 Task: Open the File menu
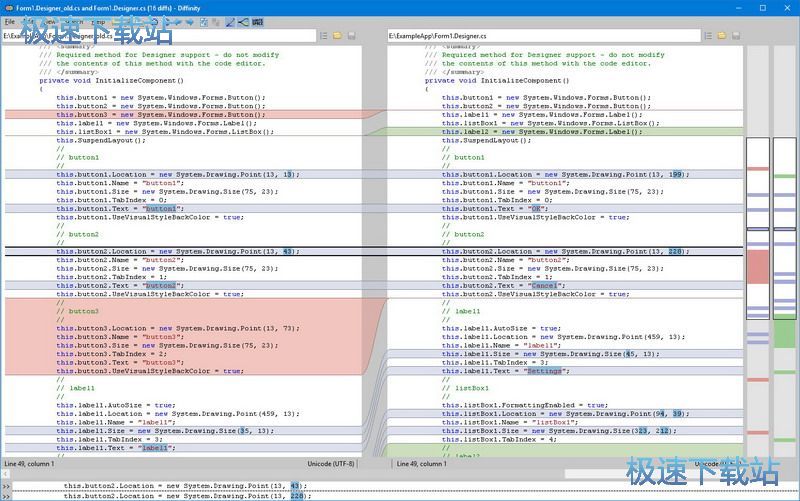9,21
